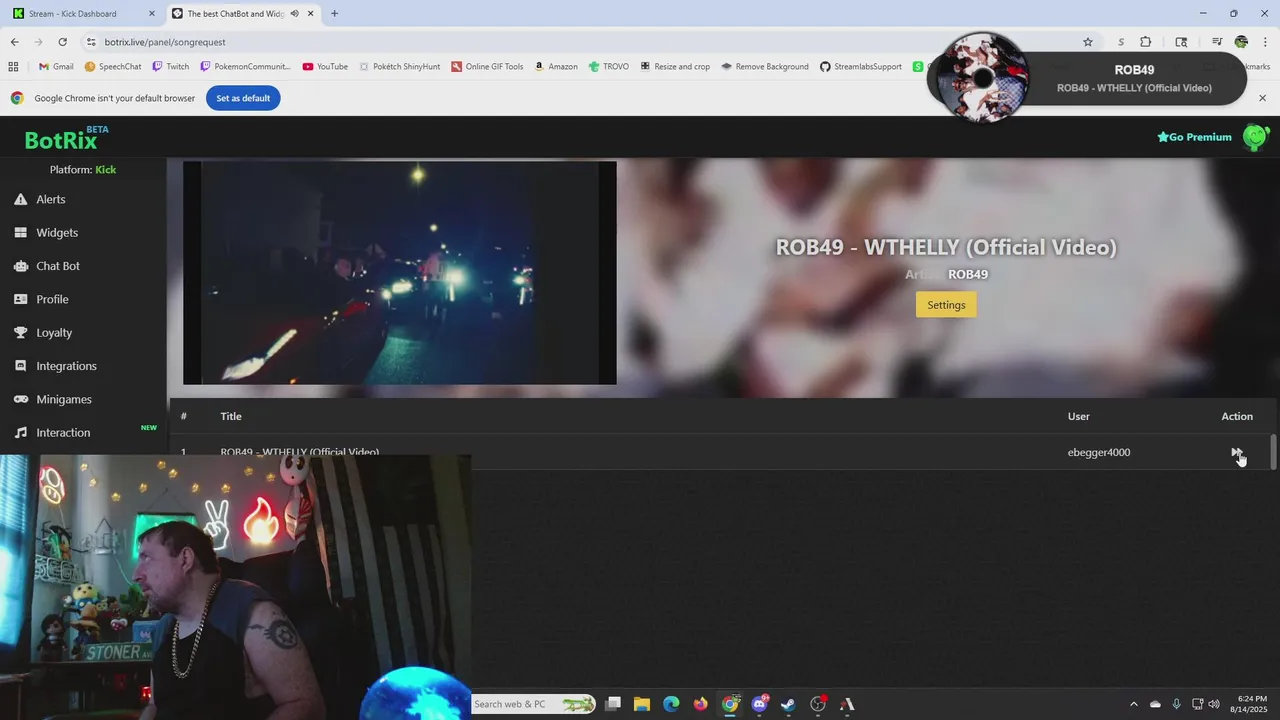The width and height of the screenshot is (1280, 720).
Task: Click the Search web & PC box
Action: pyautogui.click(x=534, y=704)
